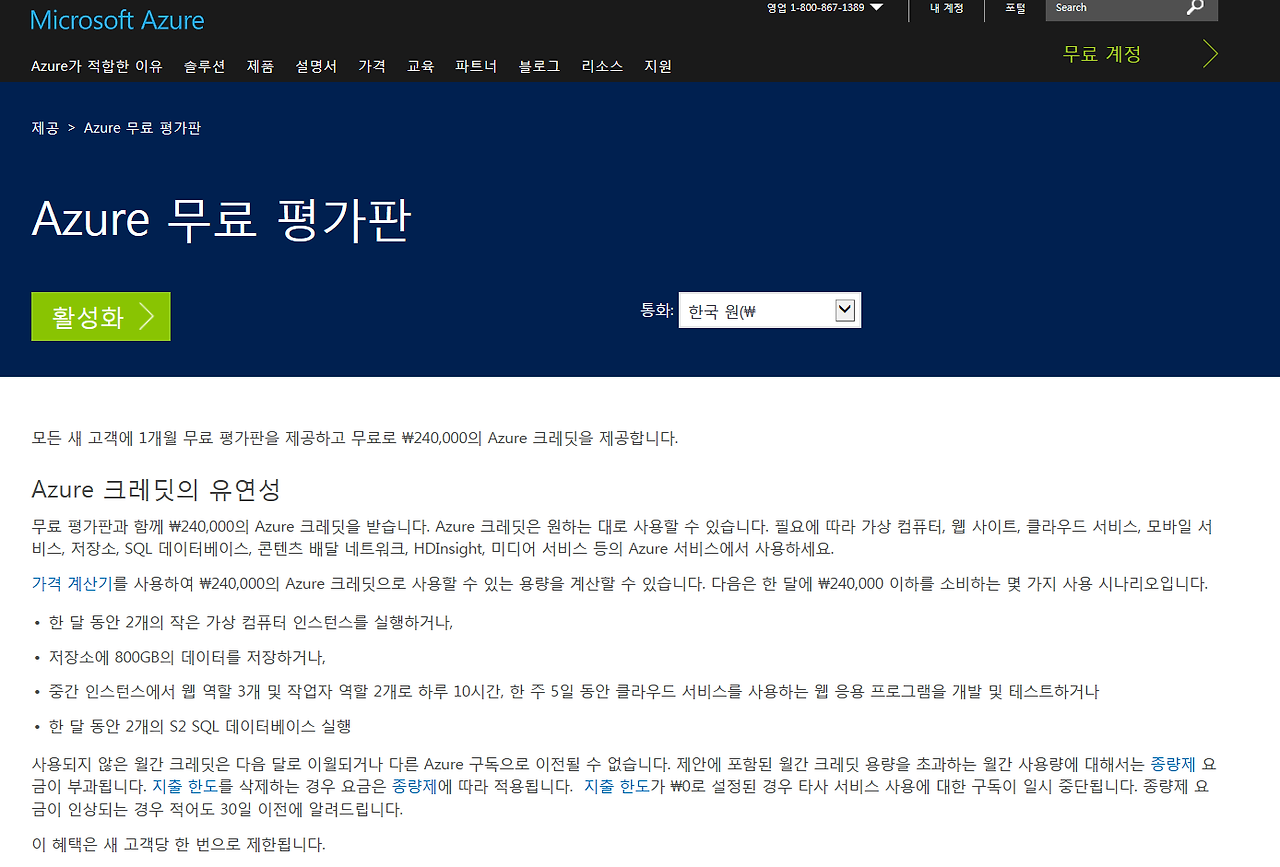Open the 통화 currency dropdown

pyautogui.click(x=769, y=310)
